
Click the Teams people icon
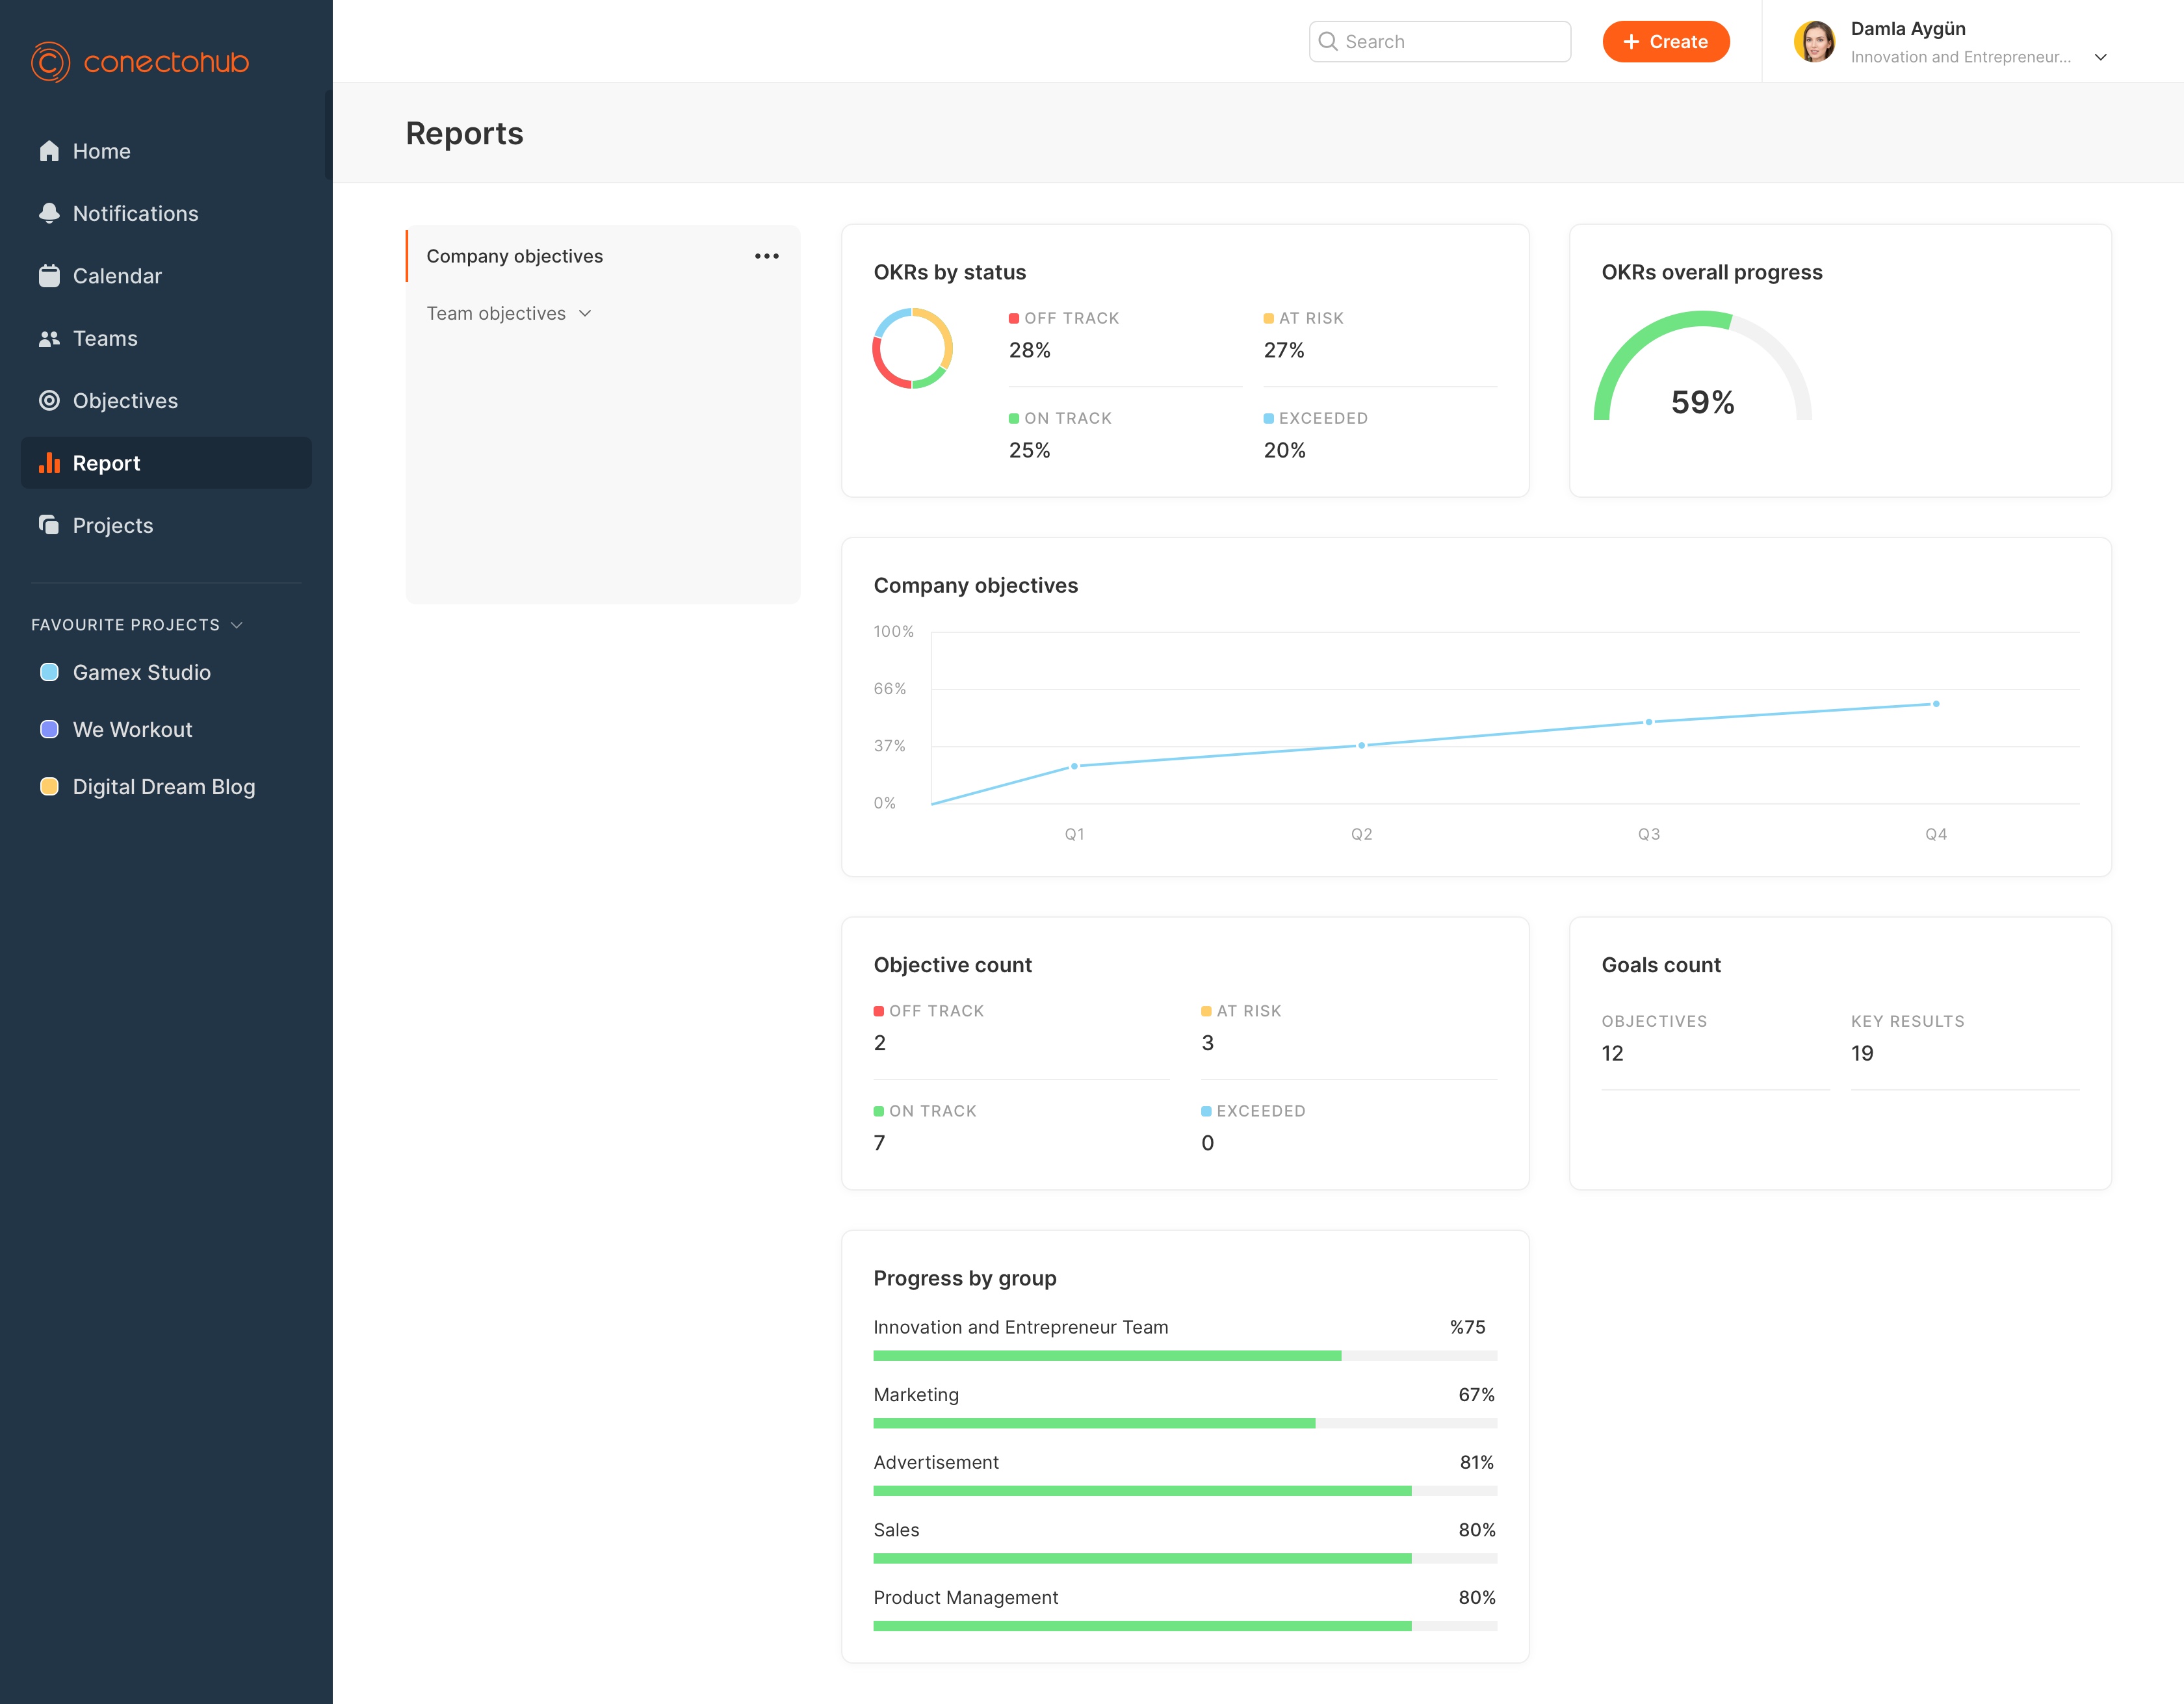tap(49, 339)
